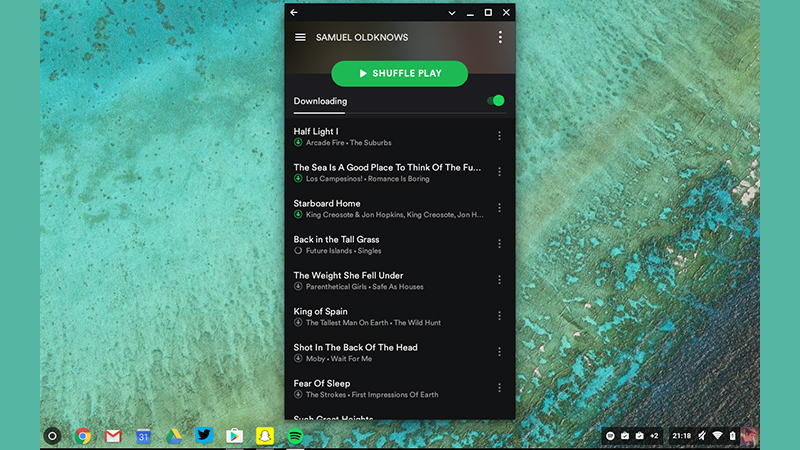Screen dimensions: 800x450
Task: Open Google Calendar from the shelf
Action: pos(143,436)
